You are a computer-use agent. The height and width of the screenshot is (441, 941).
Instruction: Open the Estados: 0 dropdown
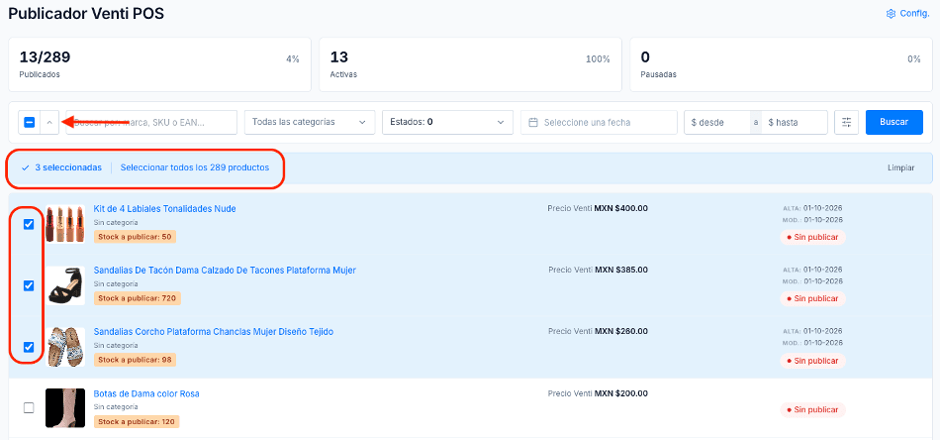(448, 122)
